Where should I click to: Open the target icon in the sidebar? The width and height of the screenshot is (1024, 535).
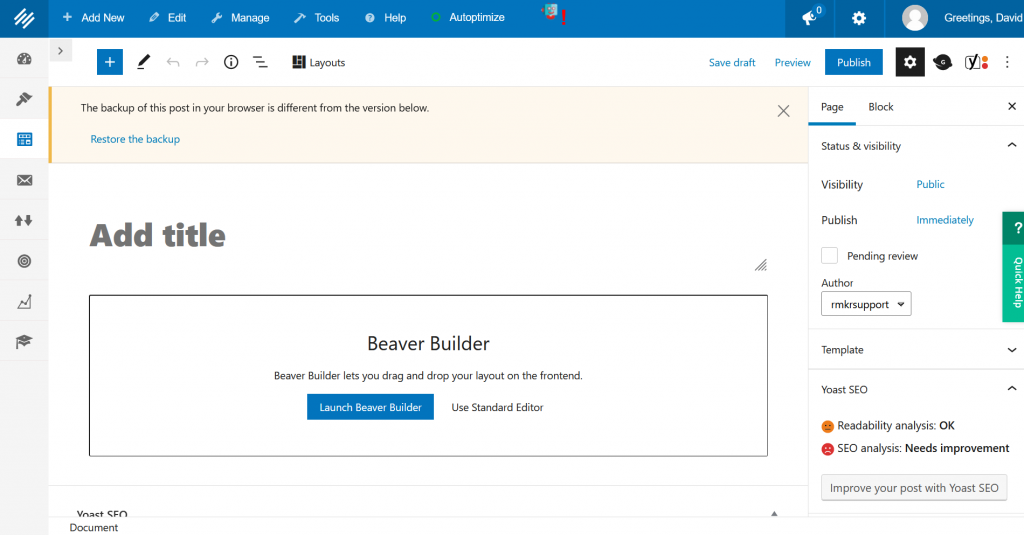24,261
